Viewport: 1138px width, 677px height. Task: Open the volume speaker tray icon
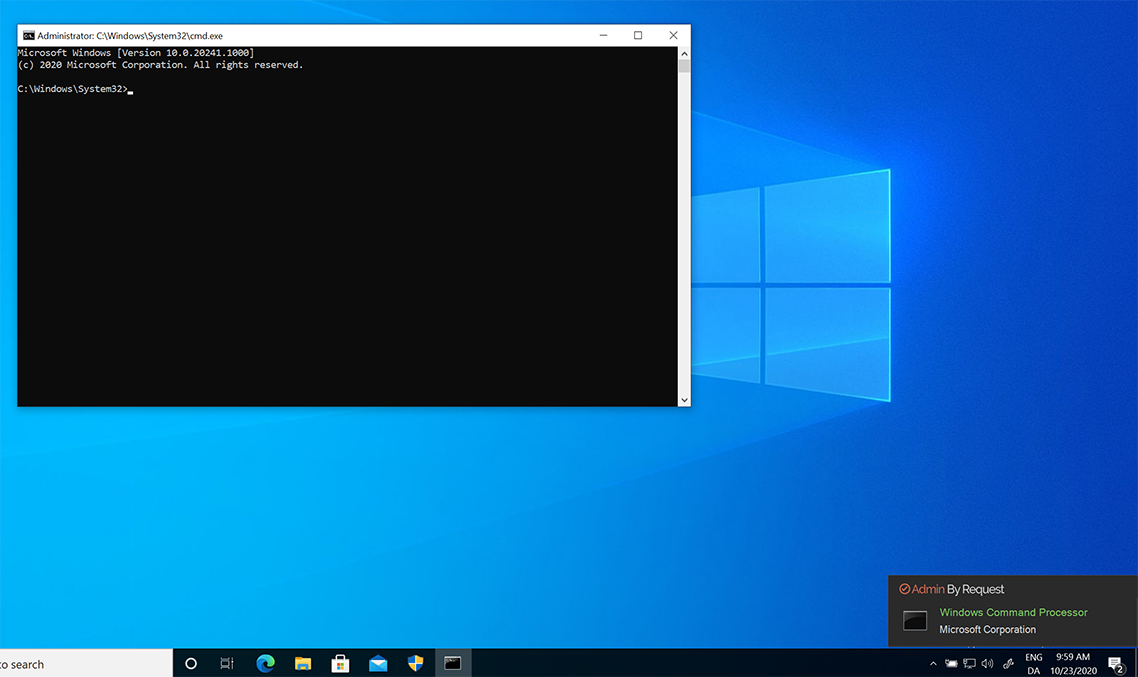[987, 663]
